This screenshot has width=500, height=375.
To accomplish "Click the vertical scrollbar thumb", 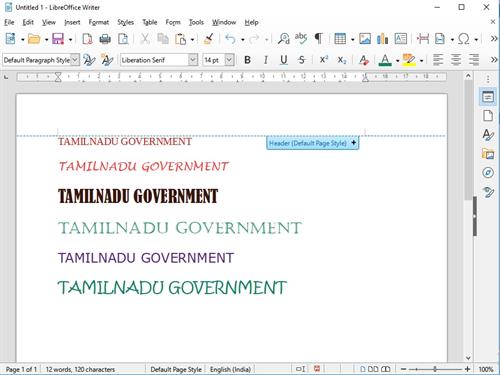I will (x=469, y=140).
